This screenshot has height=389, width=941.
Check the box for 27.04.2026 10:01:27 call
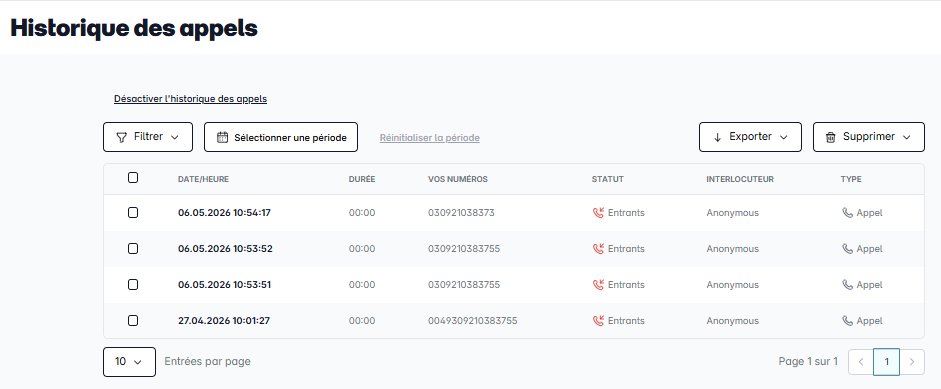tap(133, 321)
